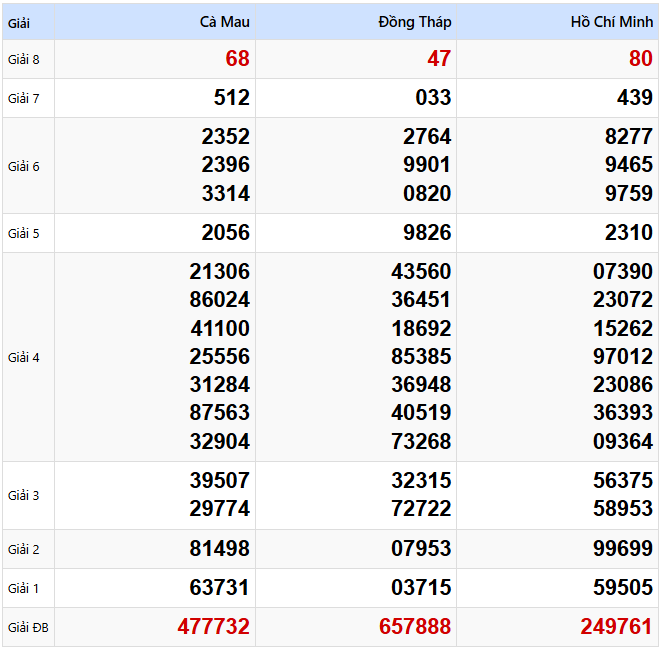Select the Giải 8 row label
Image resolution: width=662 pixels, height=649 pixels.
click(x=24, y=59)
